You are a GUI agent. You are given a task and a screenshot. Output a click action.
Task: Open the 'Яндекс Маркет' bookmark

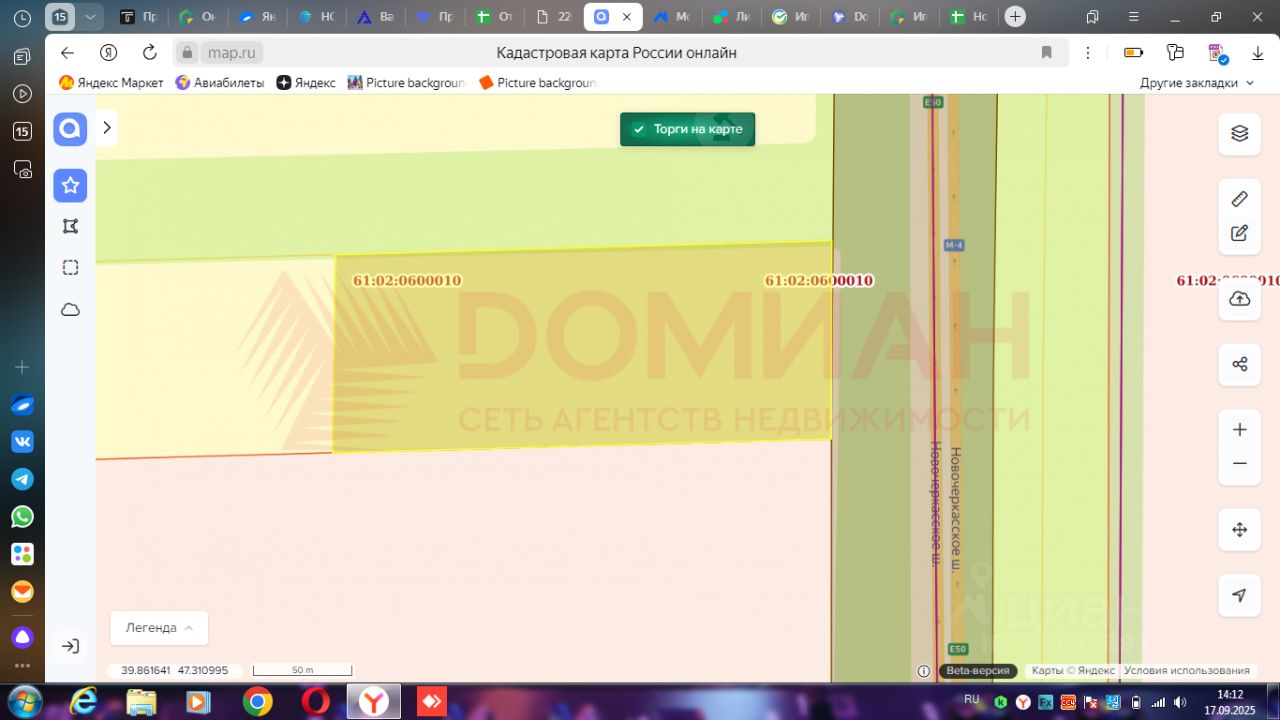coord(111,83)
